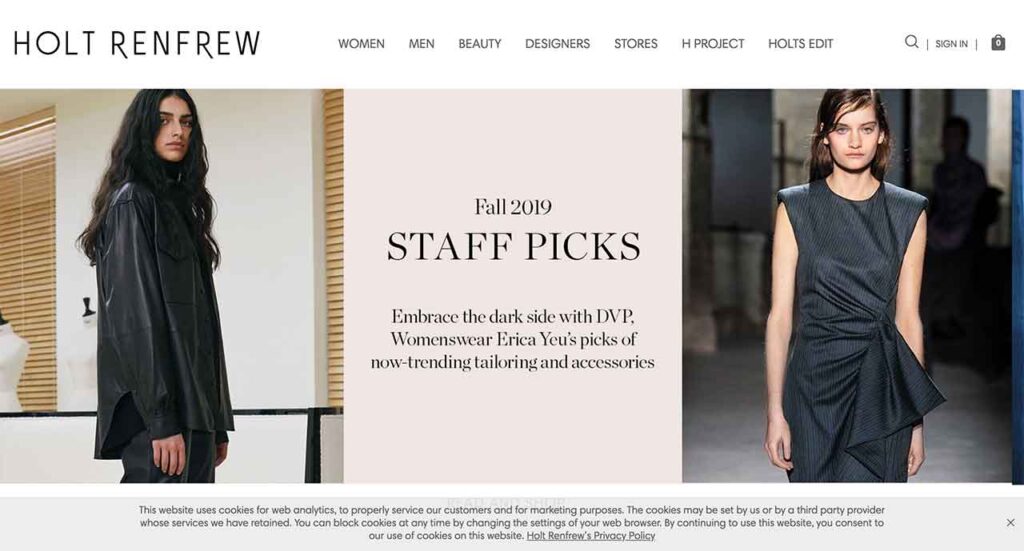Click the cookie notice text banner
The width and height of the screenshot is (1024, 551).
[x=511, y=523]
